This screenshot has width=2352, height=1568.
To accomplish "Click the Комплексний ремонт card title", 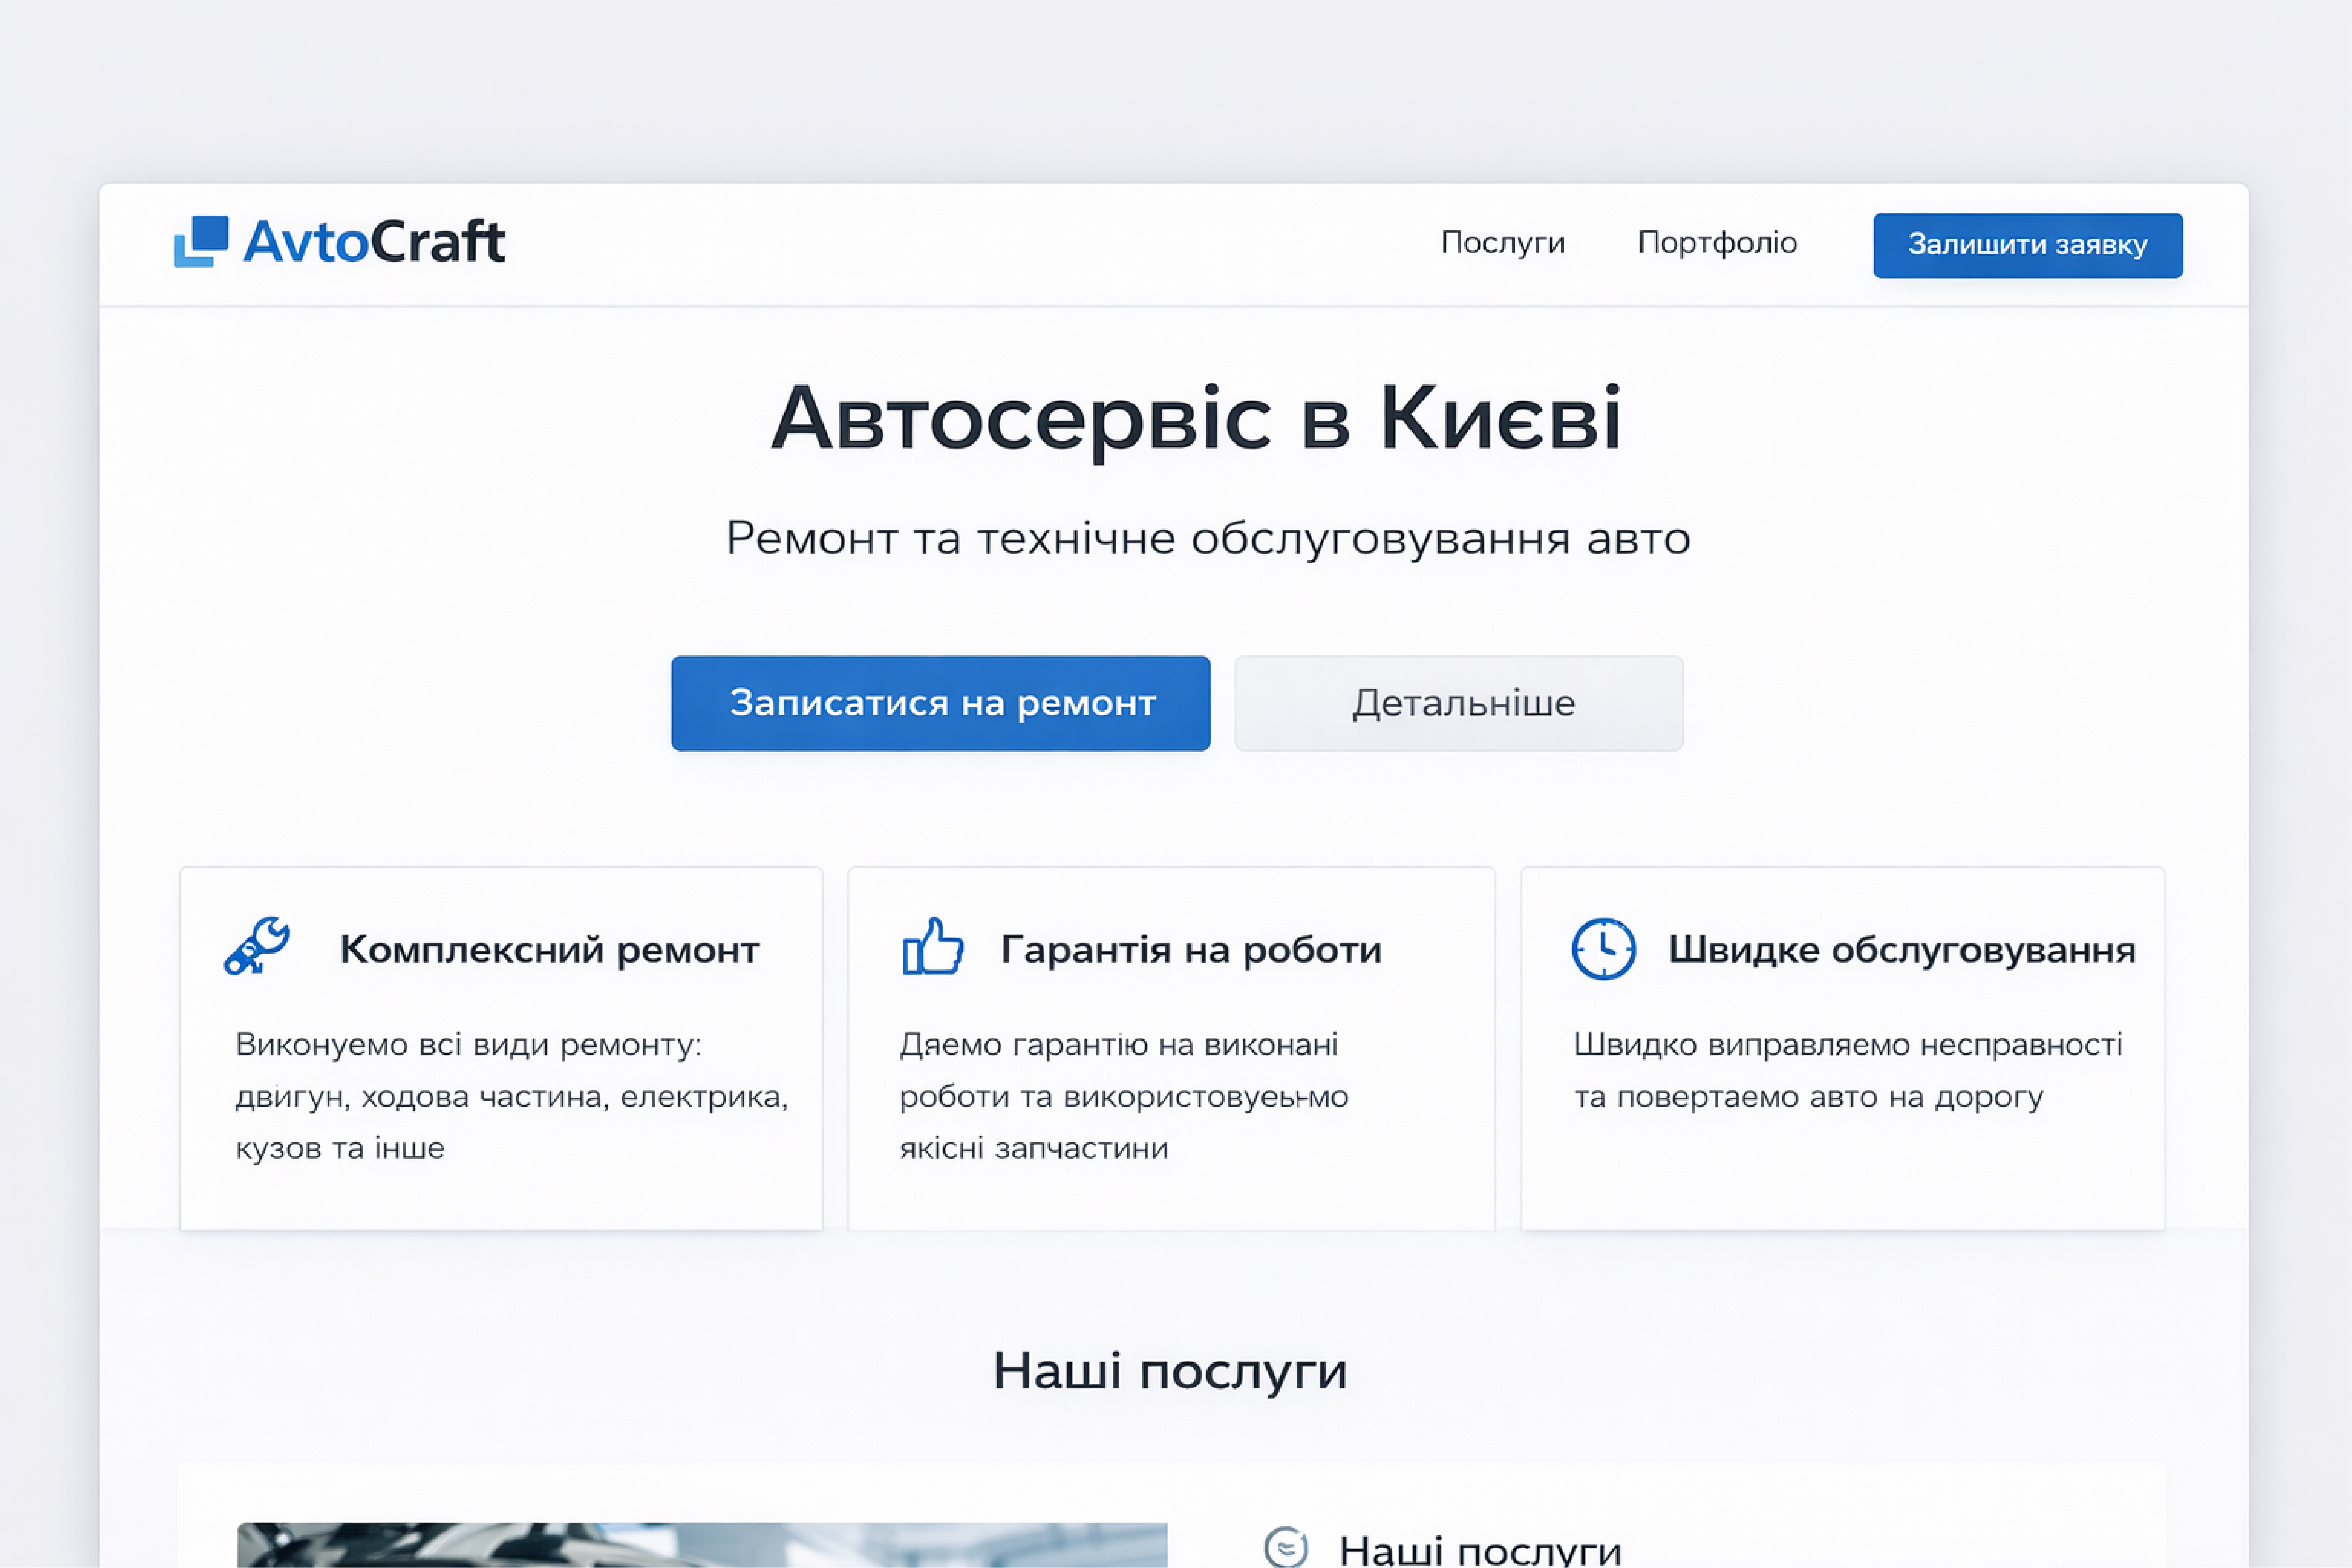I will (x=550, y=950).
